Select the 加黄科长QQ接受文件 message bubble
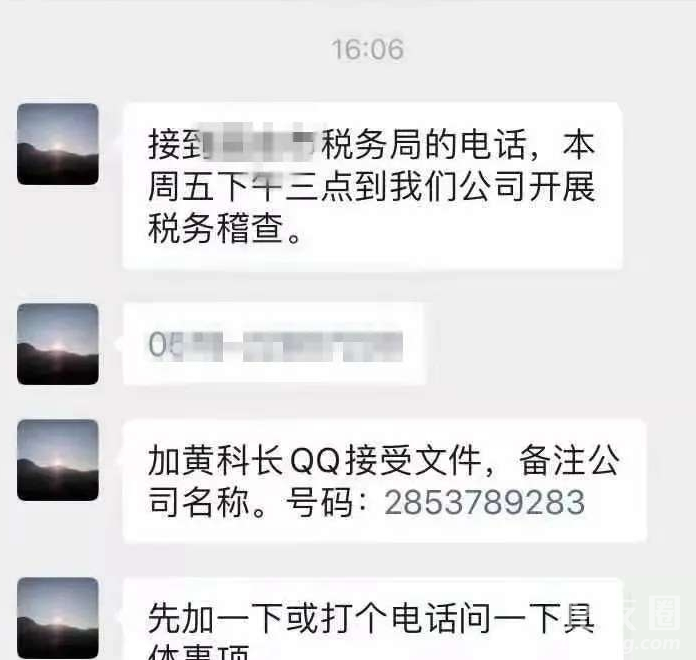The height and width of the screenshot is (660, 696). pyautogui.click(x=384, y=481)
